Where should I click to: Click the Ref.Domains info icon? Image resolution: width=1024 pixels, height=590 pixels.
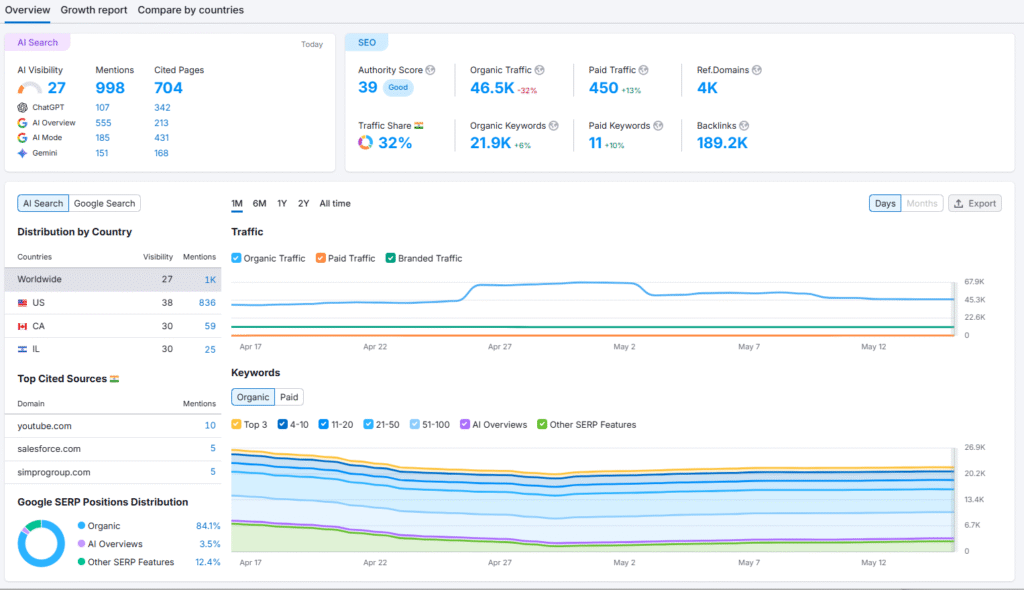coord(756,70)
